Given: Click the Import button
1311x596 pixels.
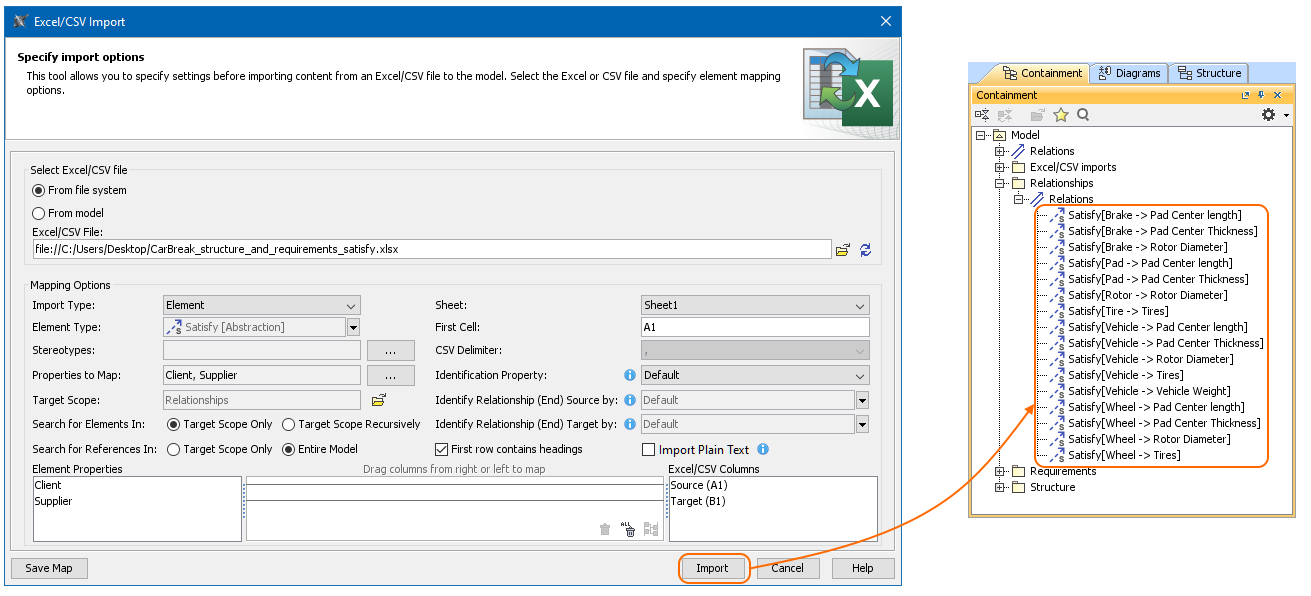Looking at the screenshot, I should point(712,568).
